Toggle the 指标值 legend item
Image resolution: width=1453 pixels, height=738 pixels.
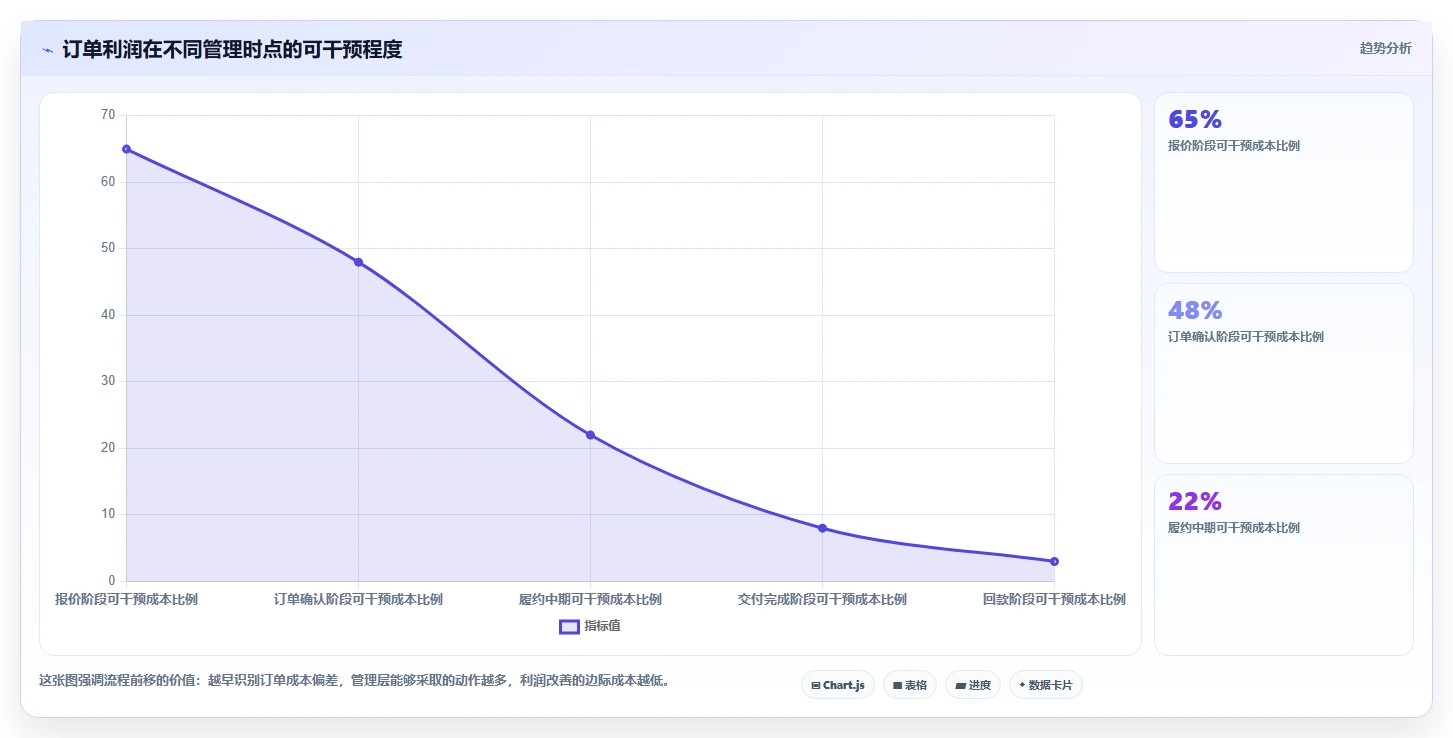pos(590,626)
